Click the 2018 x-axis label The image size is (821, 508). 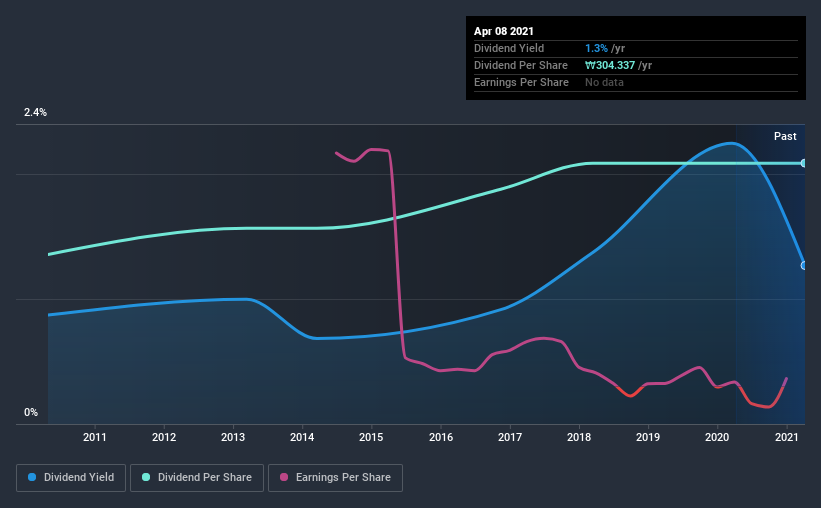click(579, 437)
